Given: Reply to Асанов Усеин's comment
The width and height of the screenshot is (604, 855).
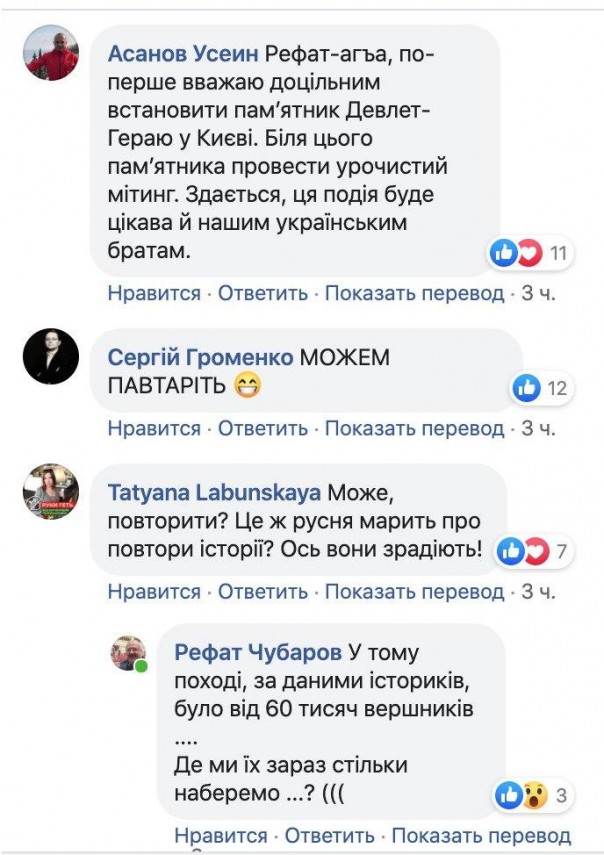Looking at the screenshot, I should tap(263, 293).
